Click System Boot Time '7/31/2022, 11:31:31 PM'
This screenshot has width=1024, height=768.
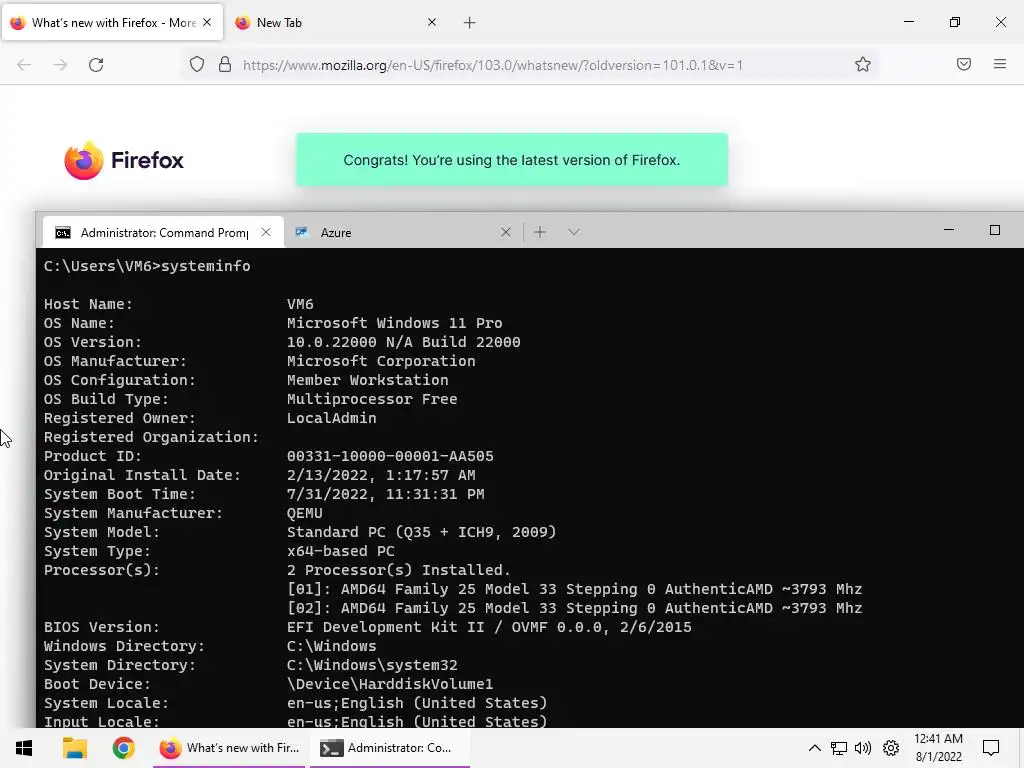coord(385,494)
